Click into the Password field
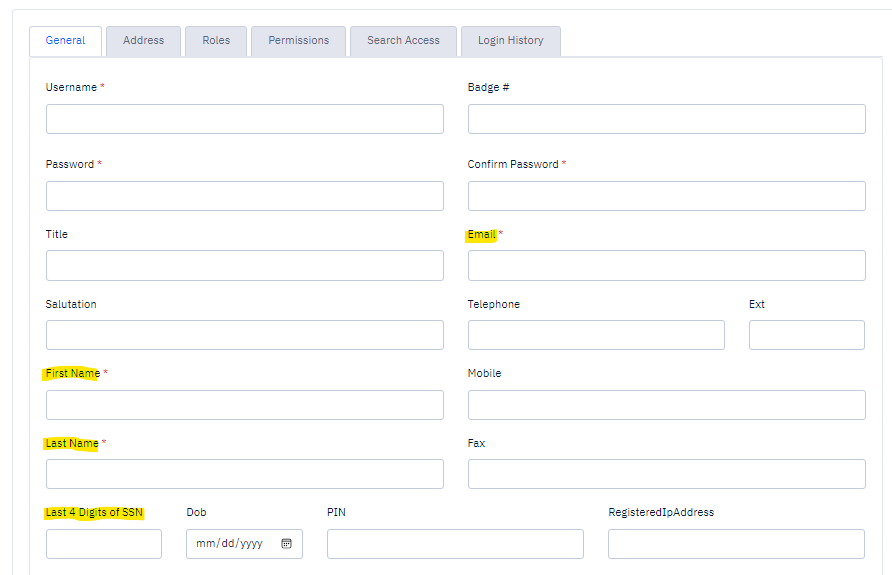 244,196
